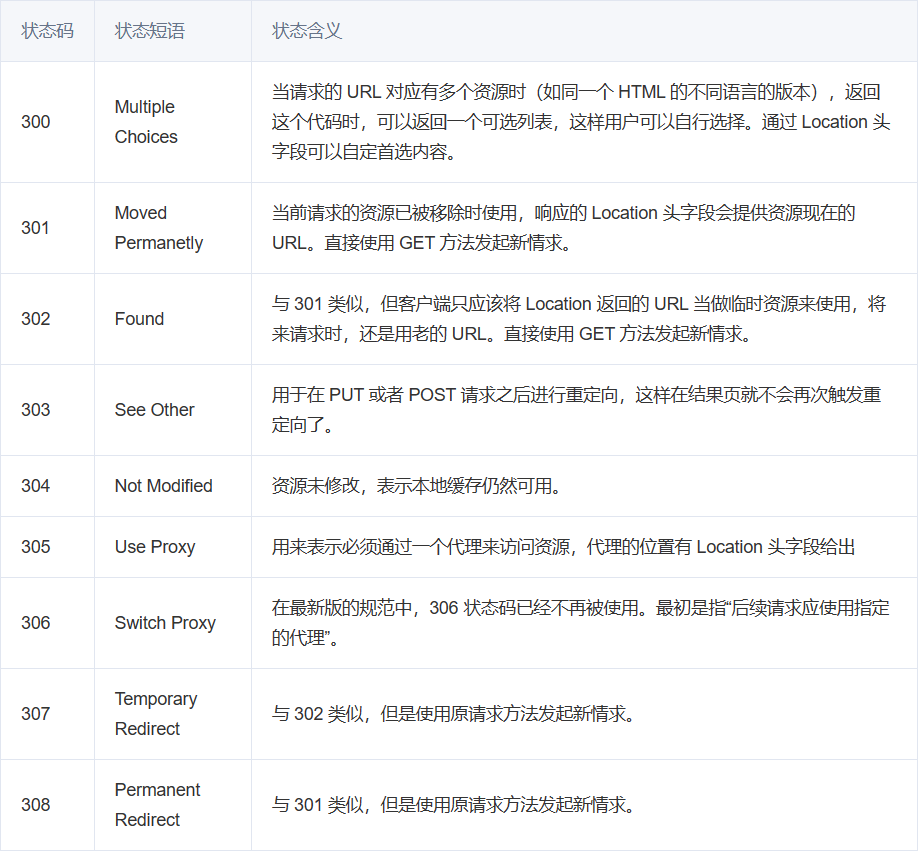Select the 301 status code cell
The height and width of the screenshot is (851, 918).
(36, 228)
